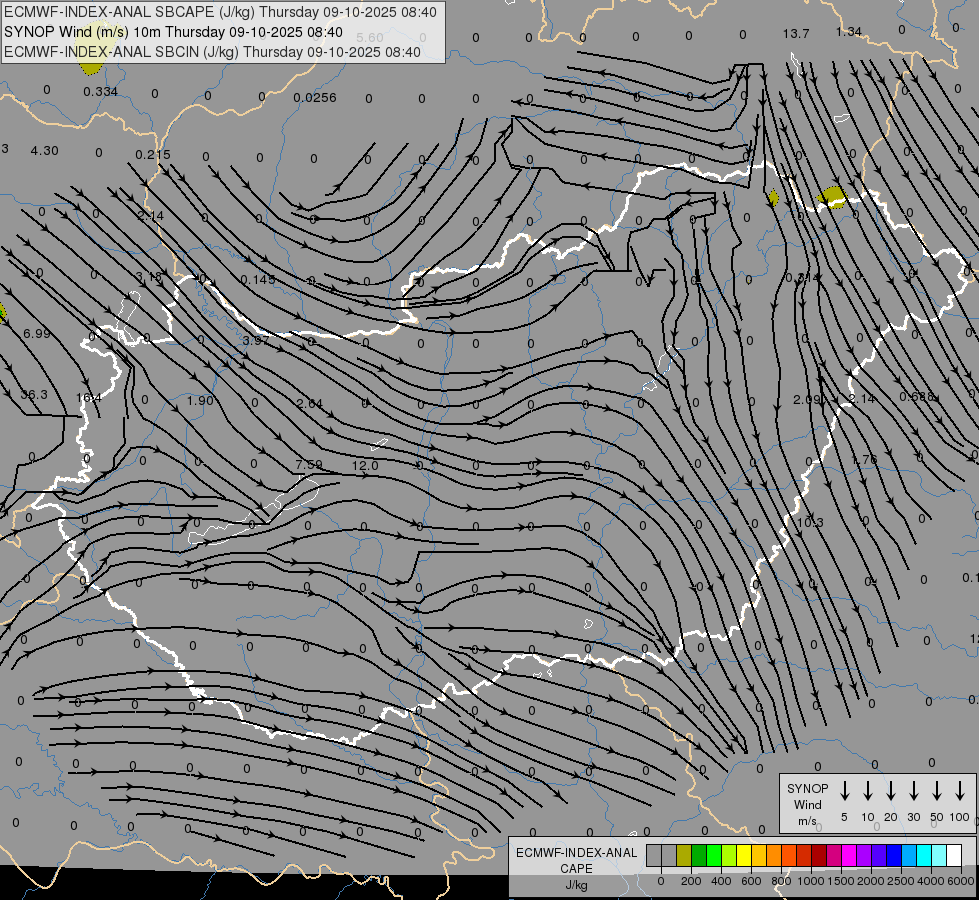Click the 0.215 CAPE value on the map
Screen dimensions: 979x900
153,154
